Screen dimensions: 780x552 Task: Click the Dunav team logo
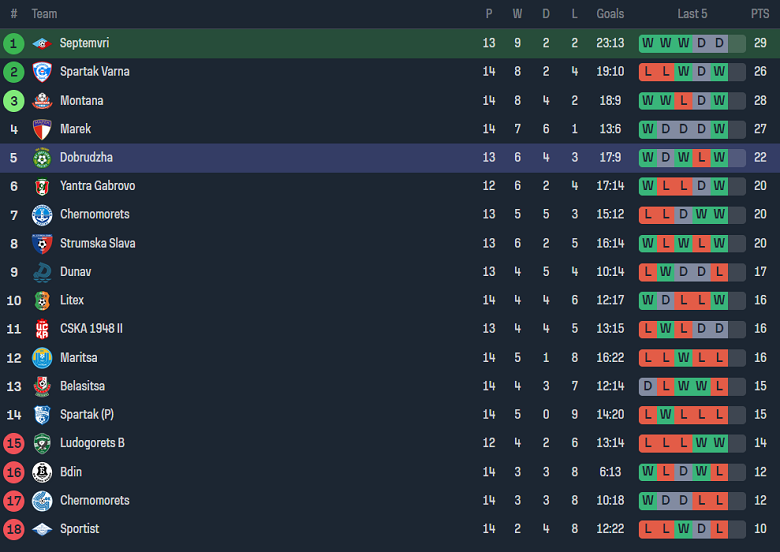point(41,272)
